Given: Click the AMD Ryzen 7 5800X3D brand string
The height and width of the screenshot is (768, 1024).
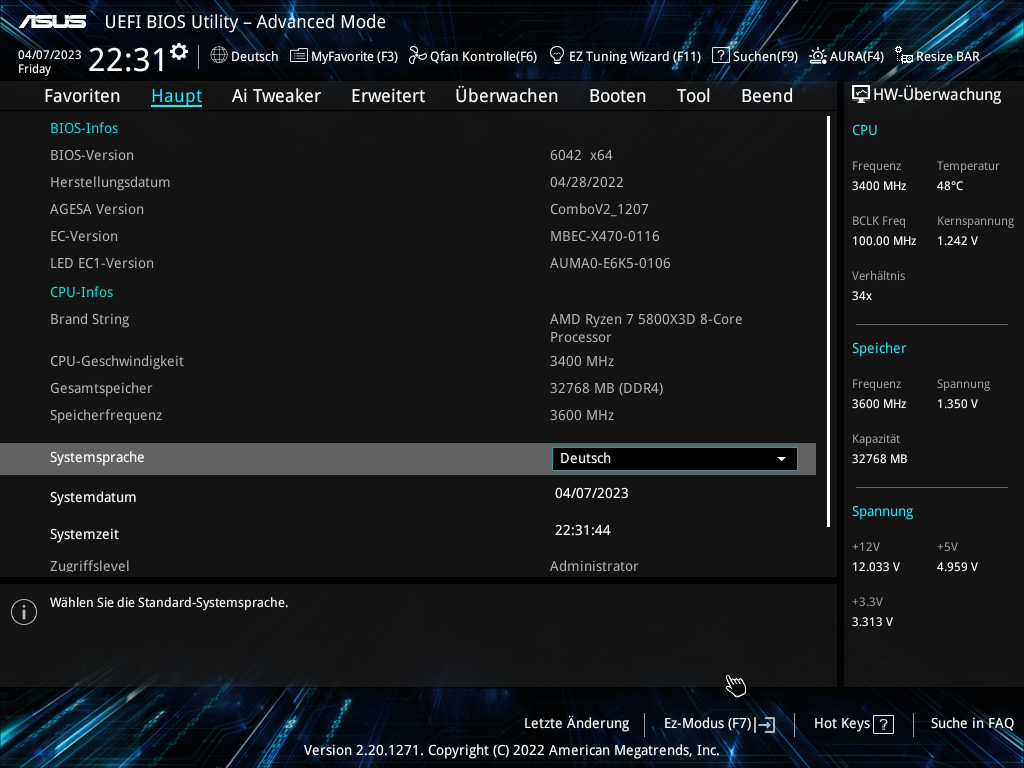Looking at the screenshot, I should (646, 328).
